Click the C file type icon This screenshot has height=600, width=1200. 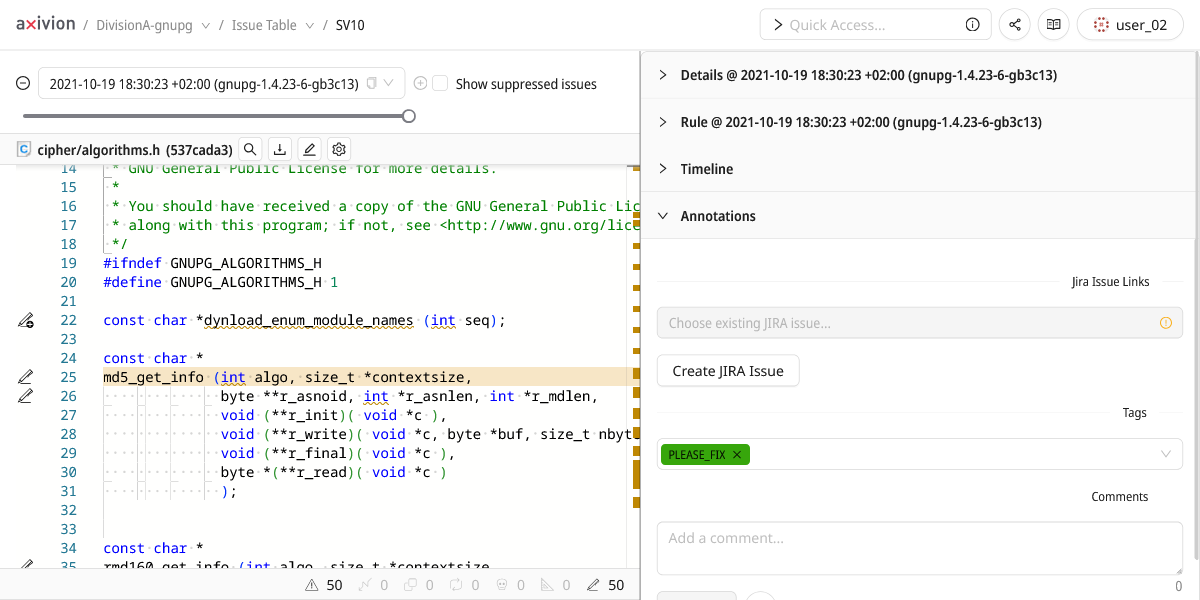tap(23, 150)
